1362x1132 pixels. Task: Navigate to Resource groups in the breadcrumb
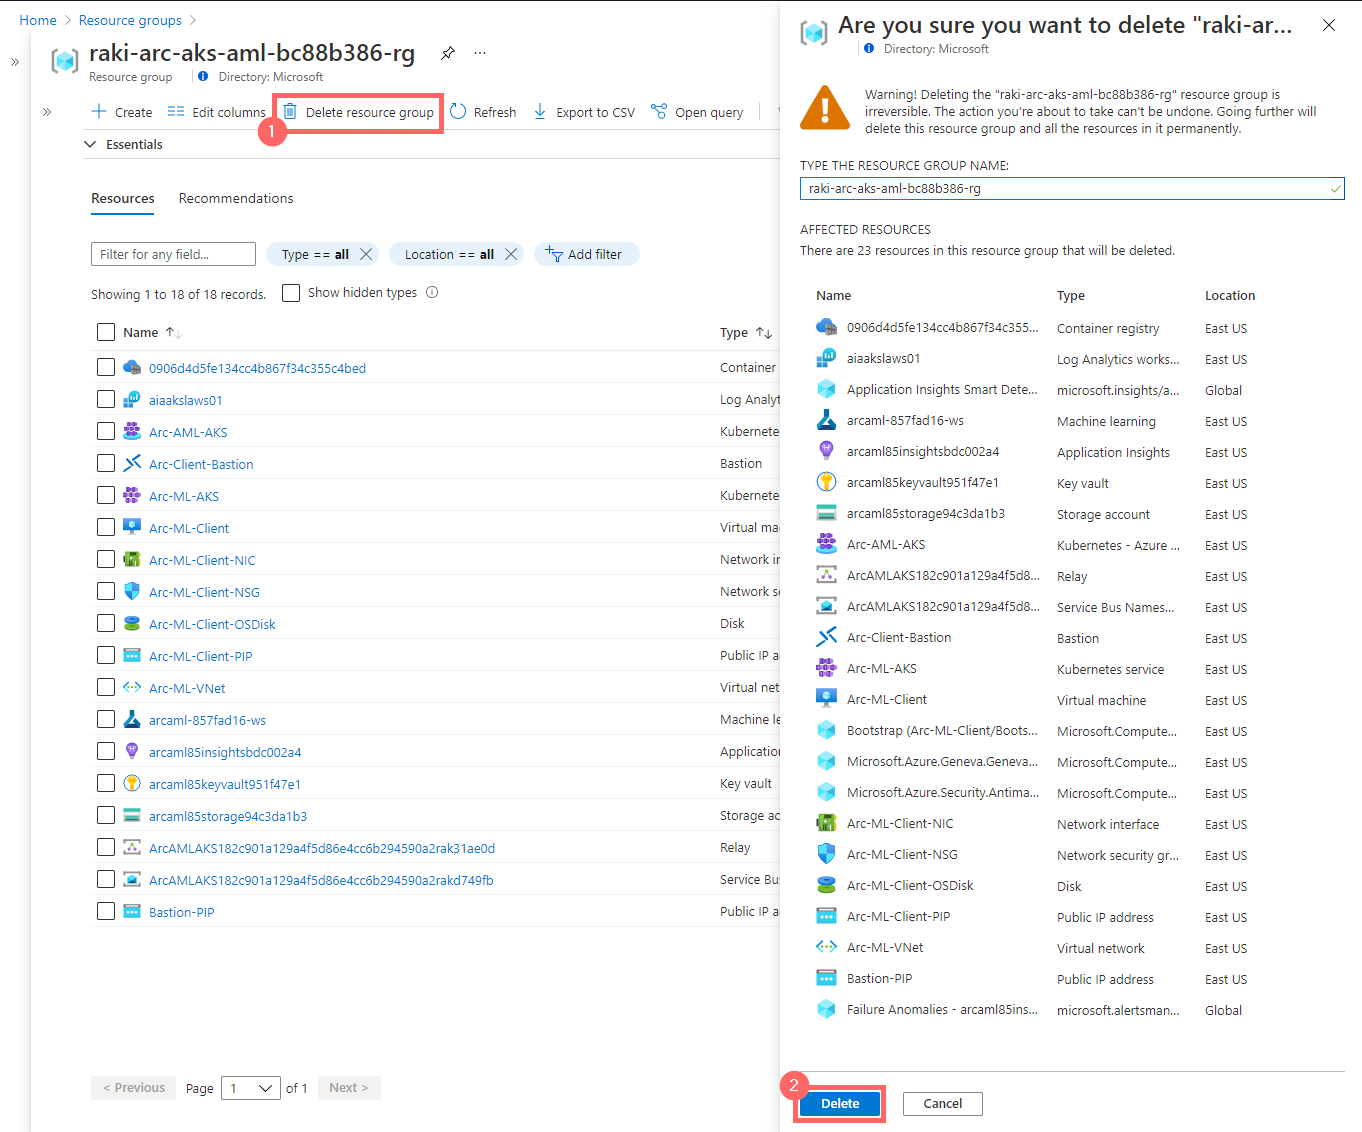coord(131,20)
